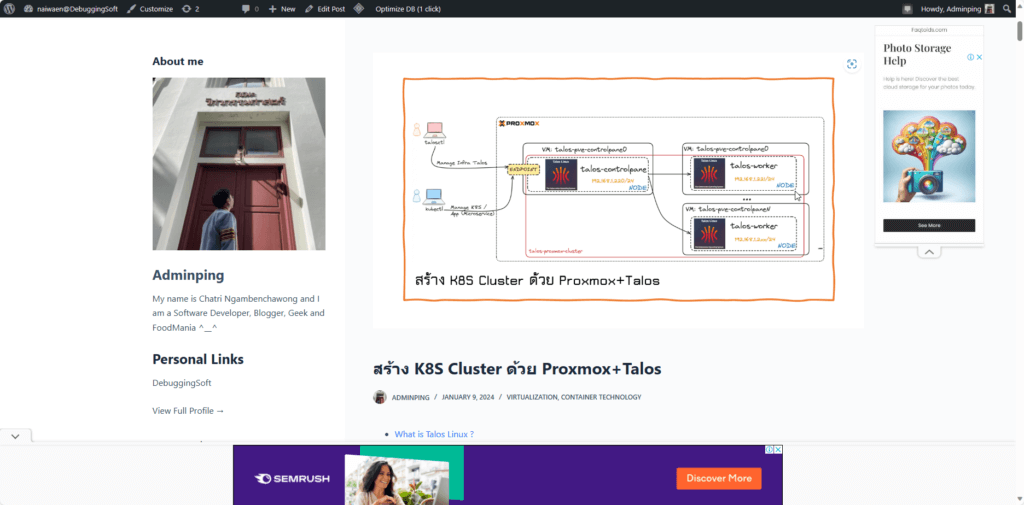Screen dimensions: 1024x505
Task: Click the Adminping name heading
Action: [x=188, y=275]
